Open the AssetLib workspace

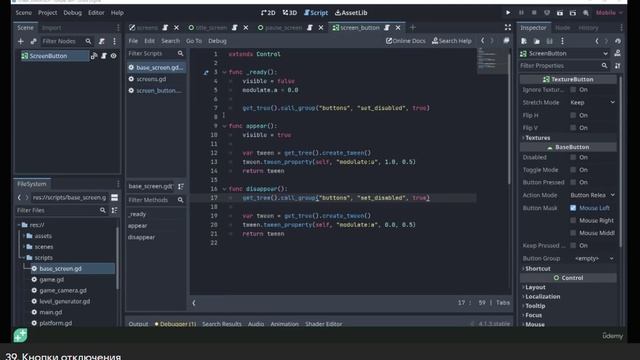coord(351,13)
